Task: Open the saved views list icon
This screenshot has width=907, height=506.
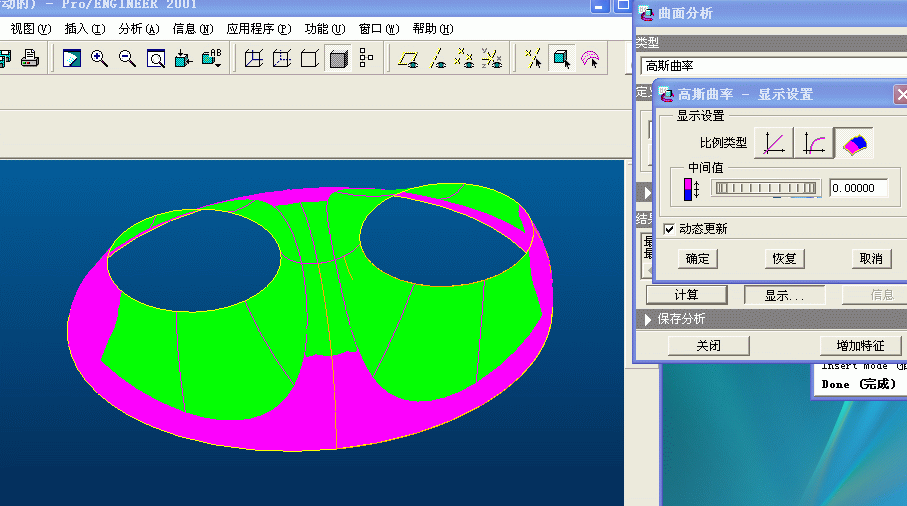Action: coord(212,58)
